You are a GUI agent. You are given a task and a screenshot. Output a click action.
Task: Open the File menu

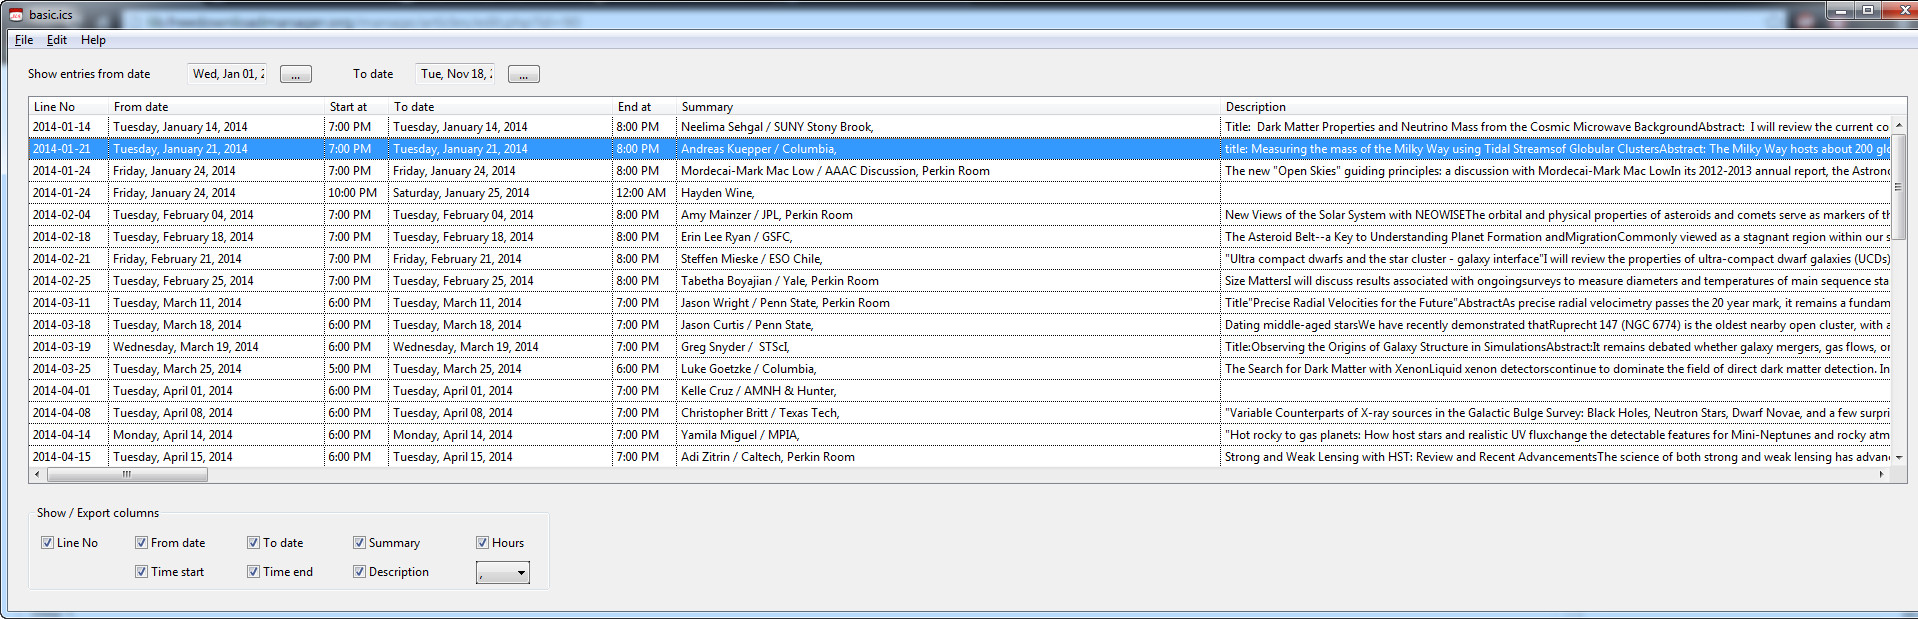[x=24, y=40]
